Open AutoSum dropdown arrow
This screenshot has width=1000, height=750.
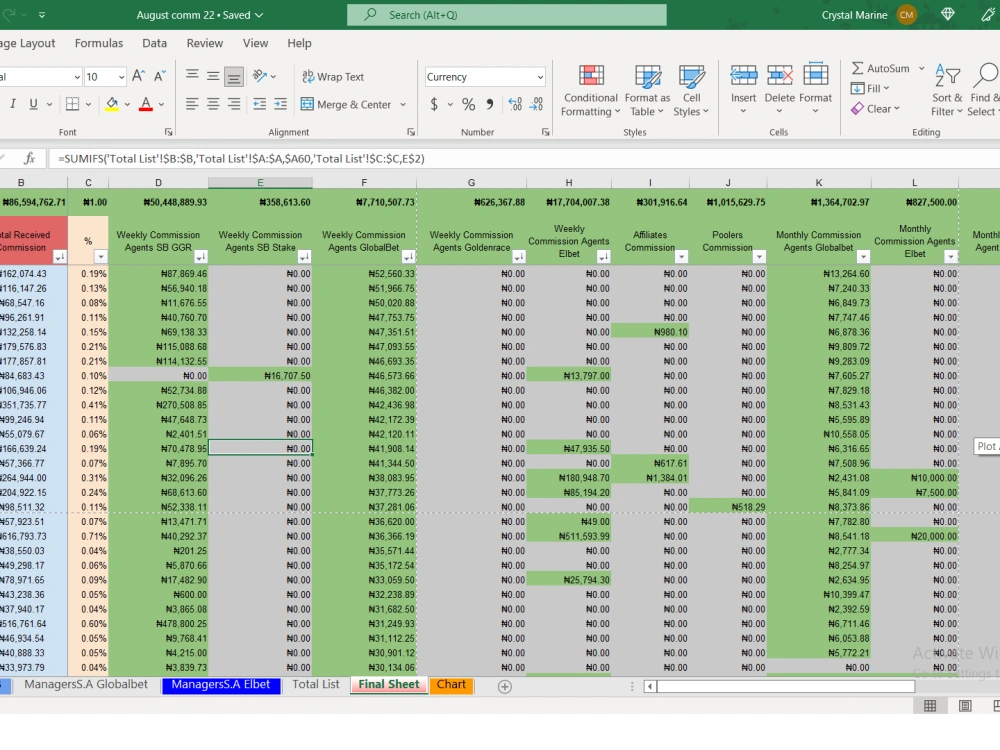[x=922, y=68]
